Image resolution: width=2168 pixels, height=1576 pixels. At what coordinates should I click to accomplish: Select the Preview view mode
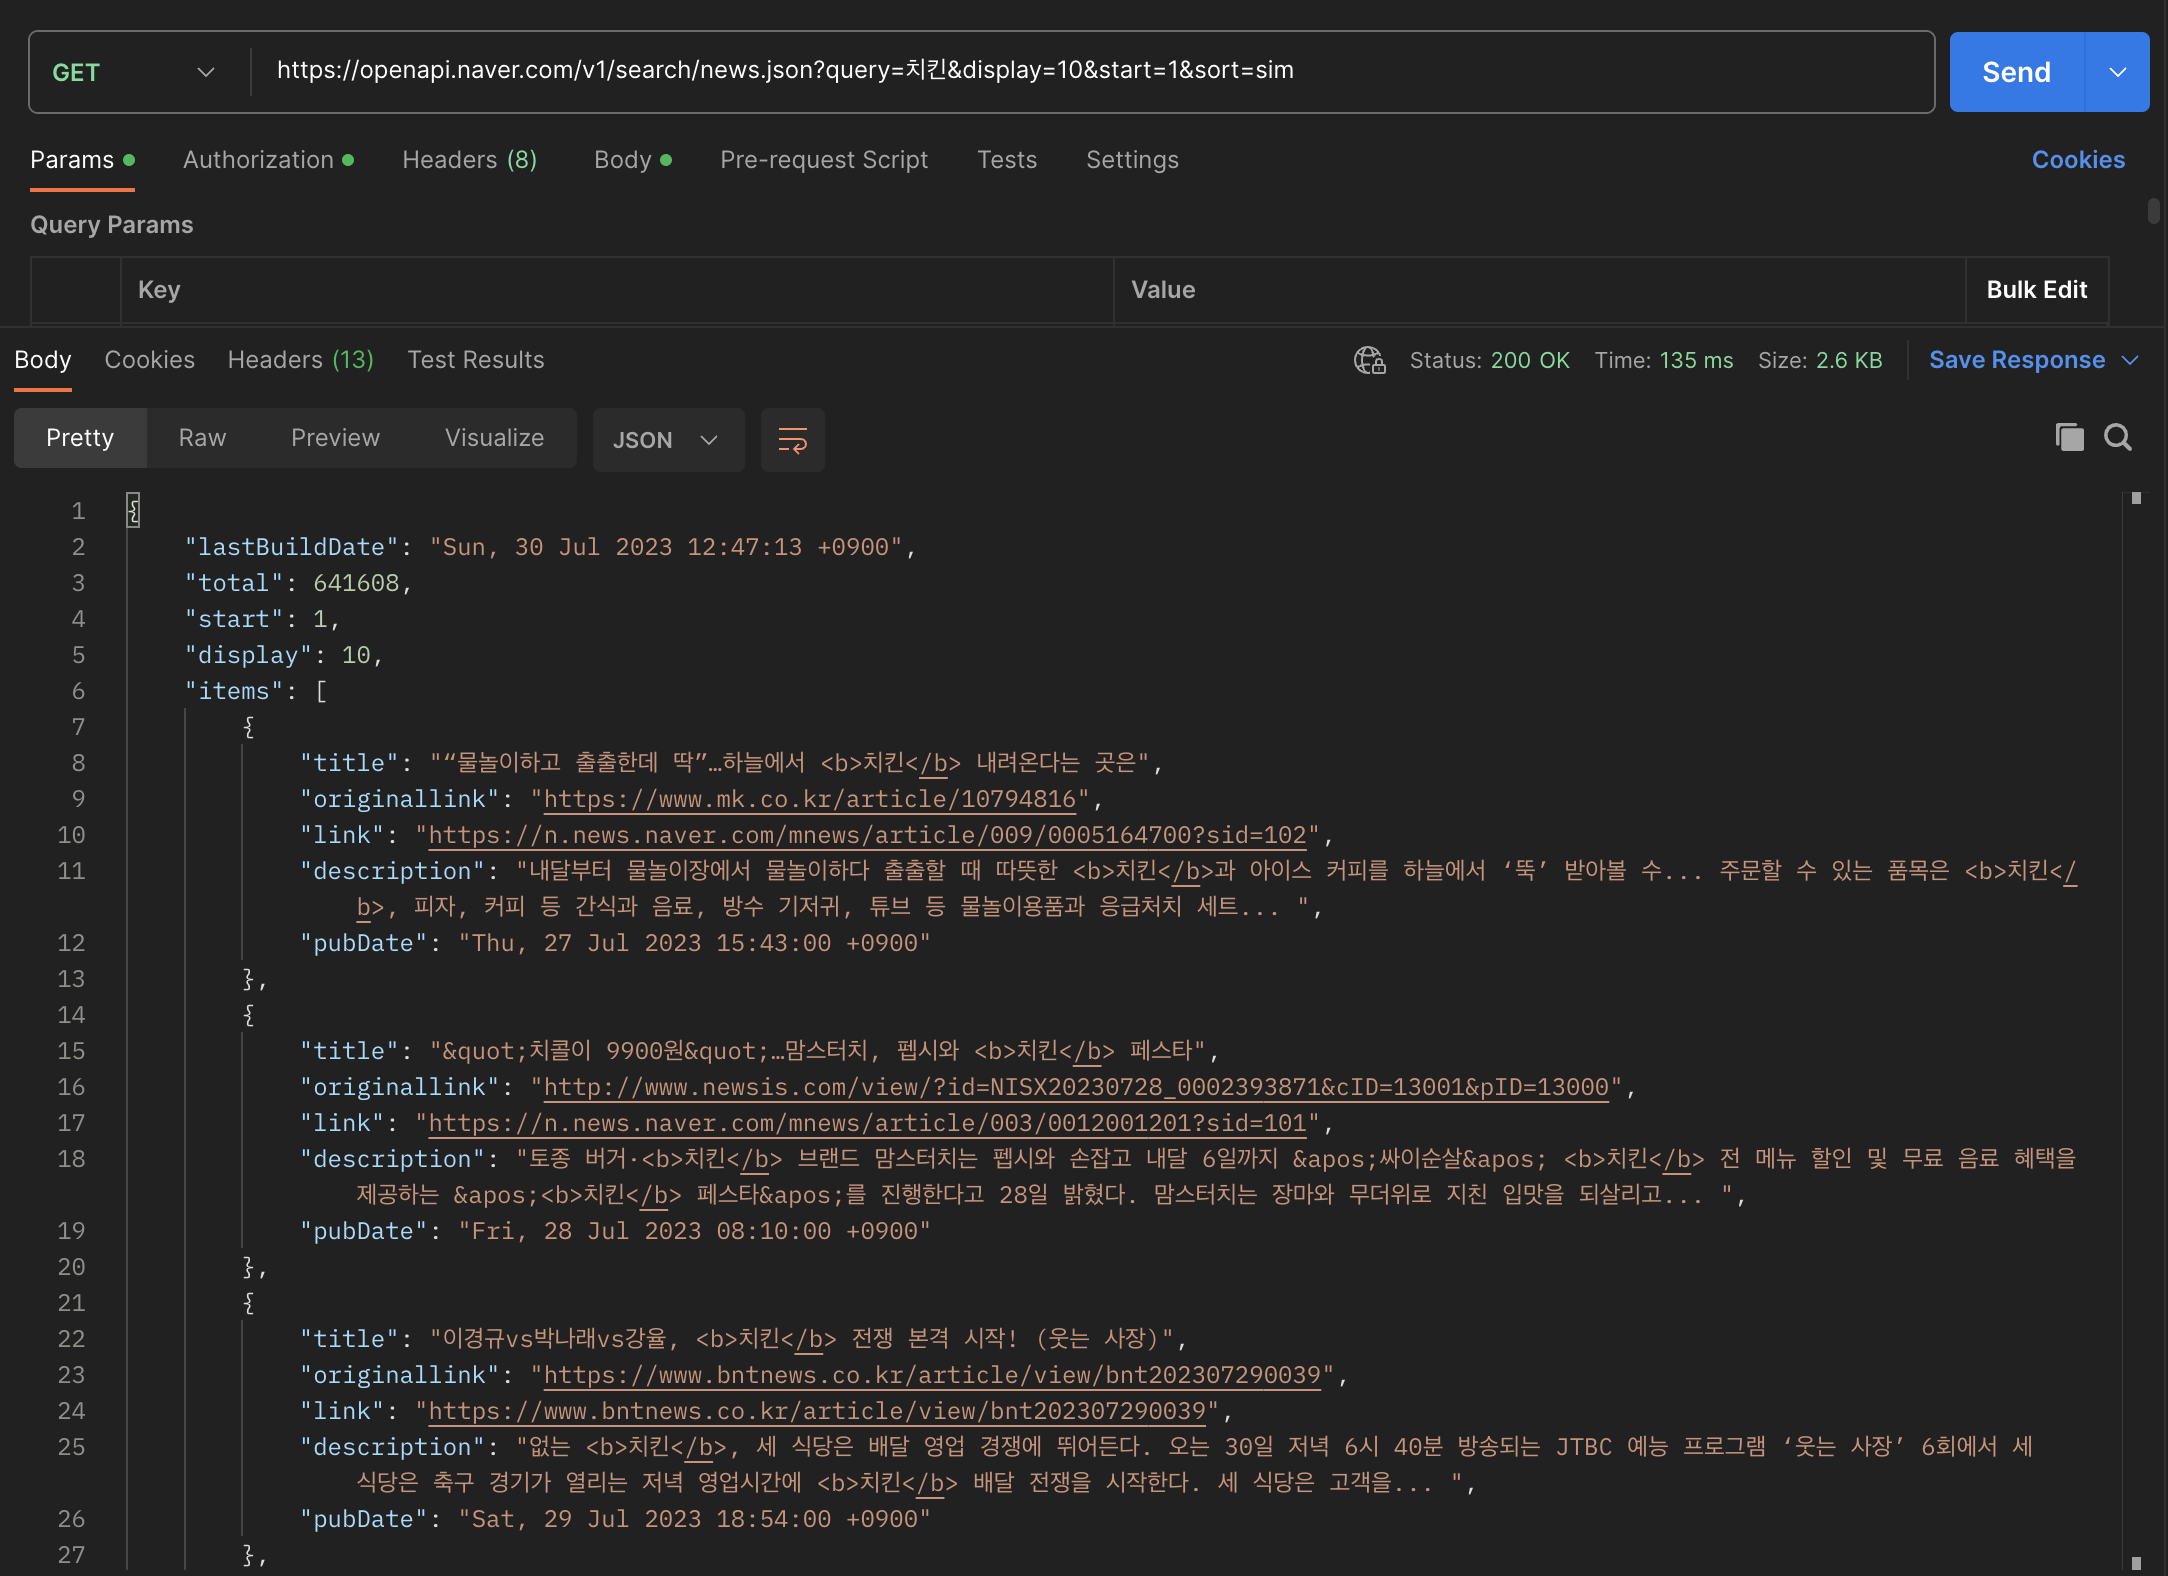[335, 438]
